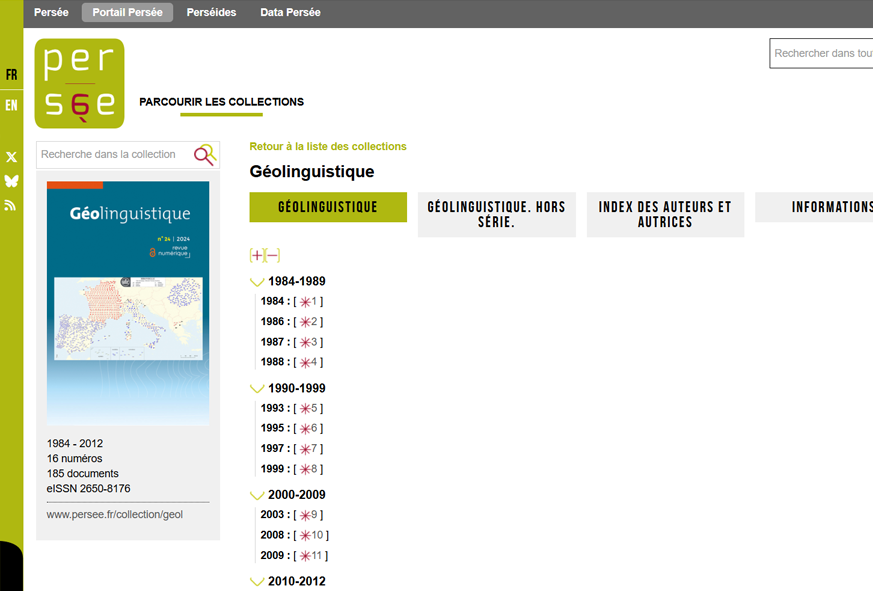Open the Bluesky butterfly icon link

(12, 181)
